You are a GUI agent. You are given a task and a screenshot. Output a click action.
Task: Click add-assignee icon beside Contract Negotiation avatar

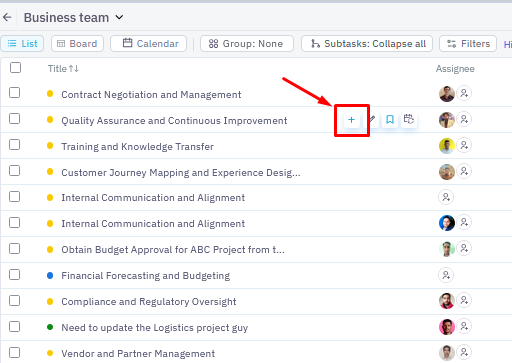point(464,93)
